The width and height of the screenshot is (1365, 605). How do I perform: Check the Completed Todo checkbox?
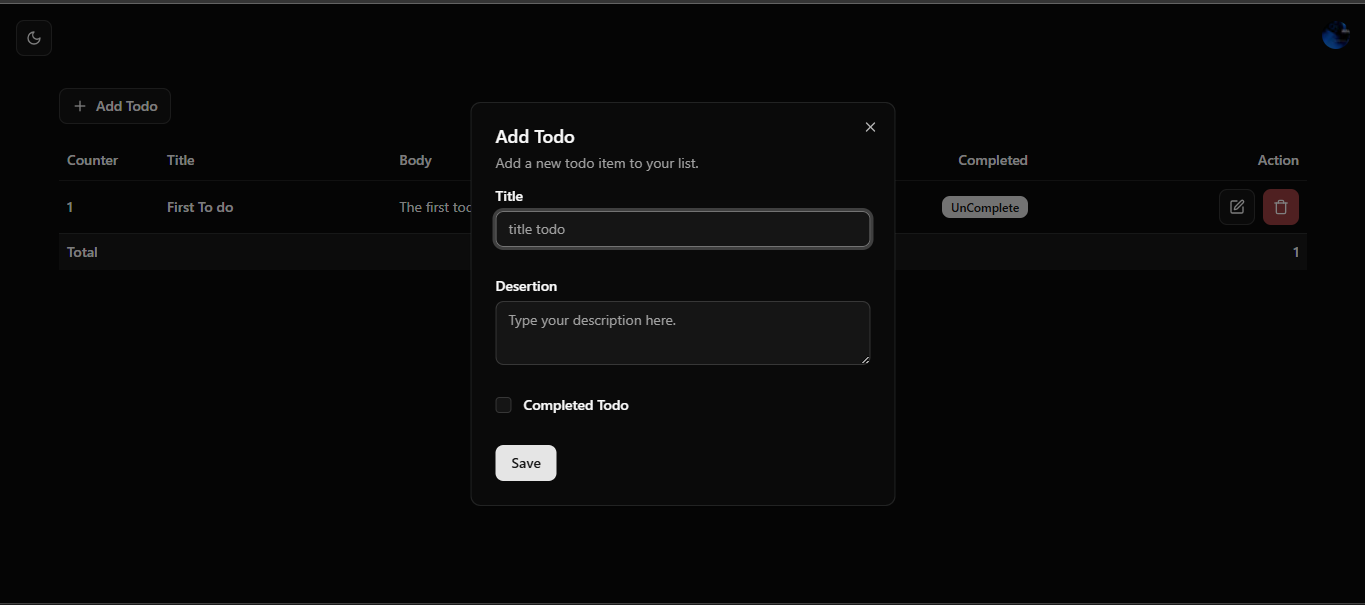pos(504,405)
